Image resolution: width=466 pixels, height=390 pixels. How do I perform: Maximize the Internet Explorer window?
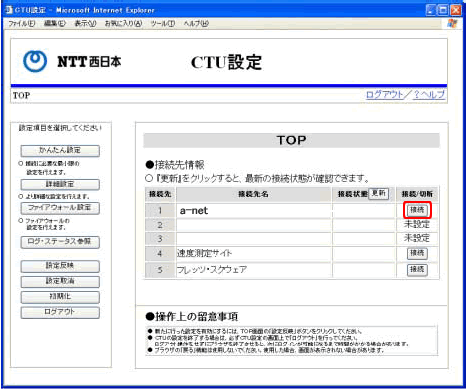pos(443,10)
